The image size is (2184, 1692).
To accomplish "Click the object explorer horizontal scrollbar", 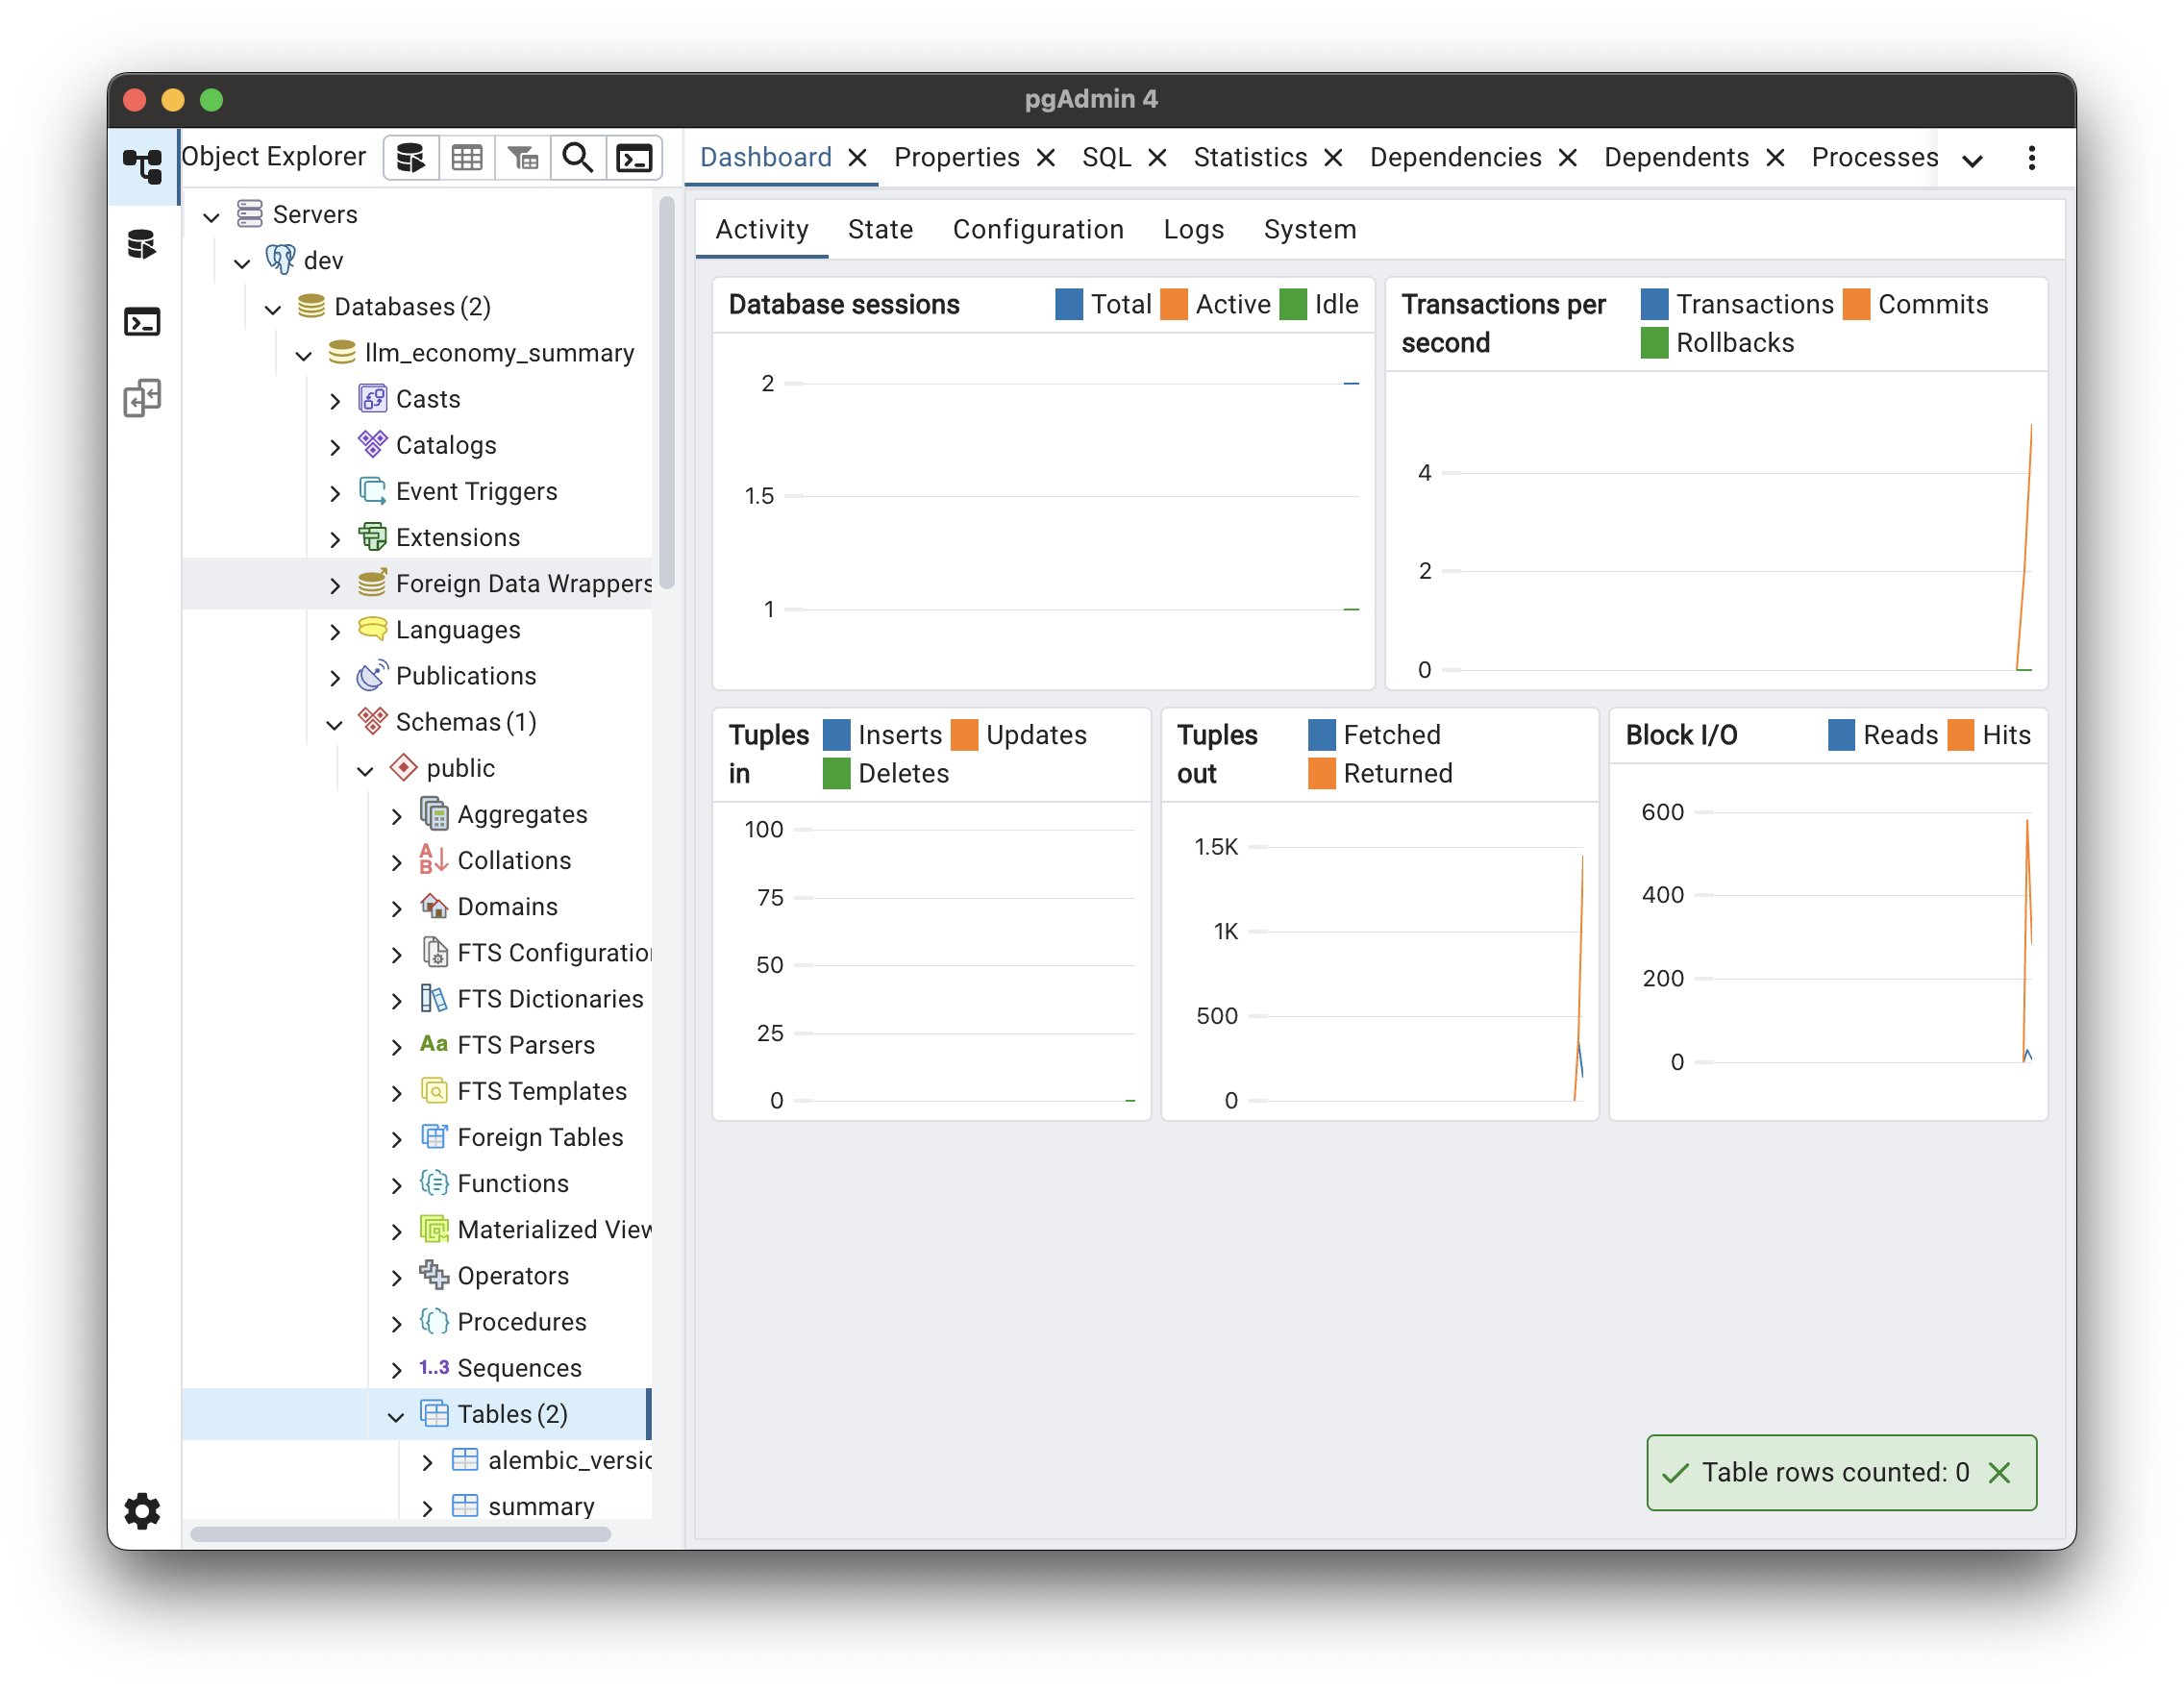I will [x=400, y=1534].
